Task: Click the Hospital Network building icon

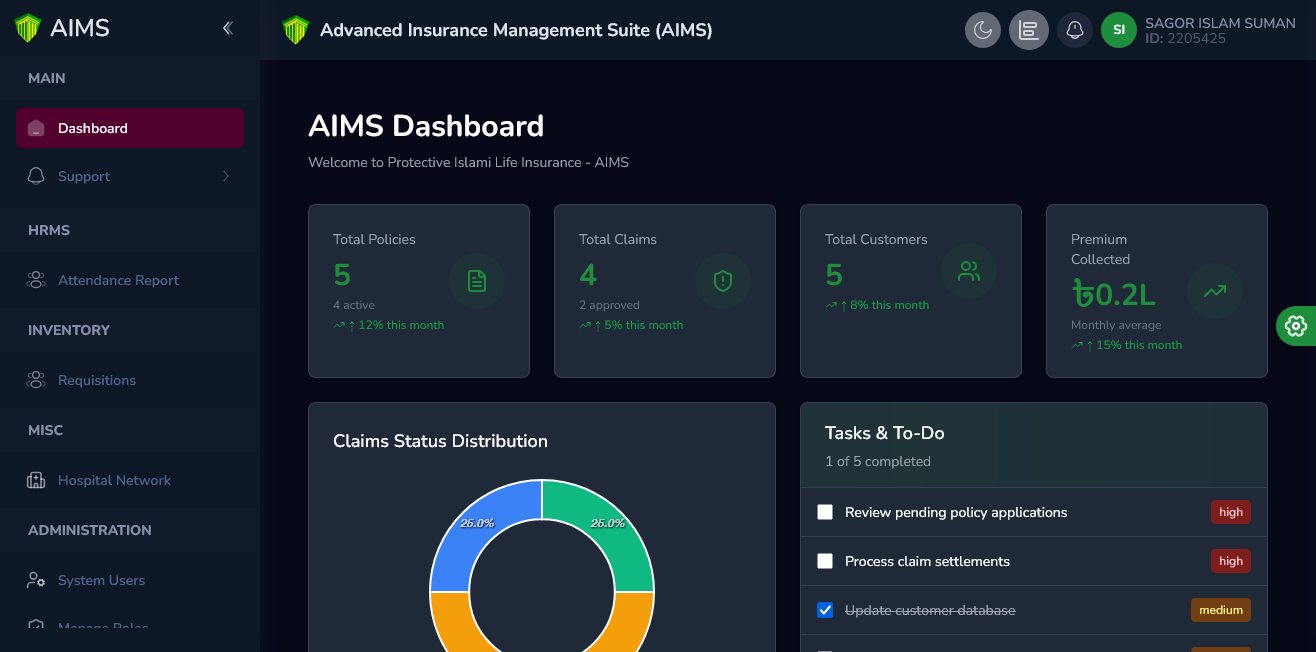Action: click(x=36, y=480)
